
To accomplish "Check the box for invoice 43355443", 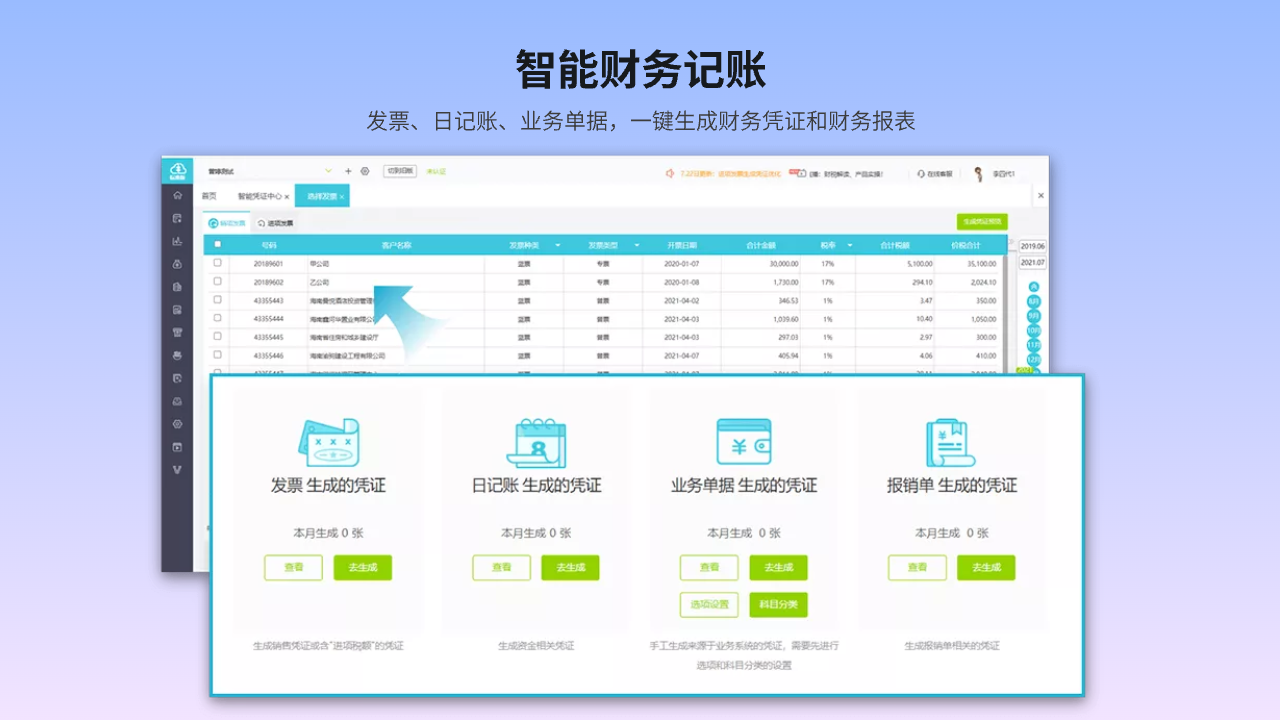I will coord(217,300).
